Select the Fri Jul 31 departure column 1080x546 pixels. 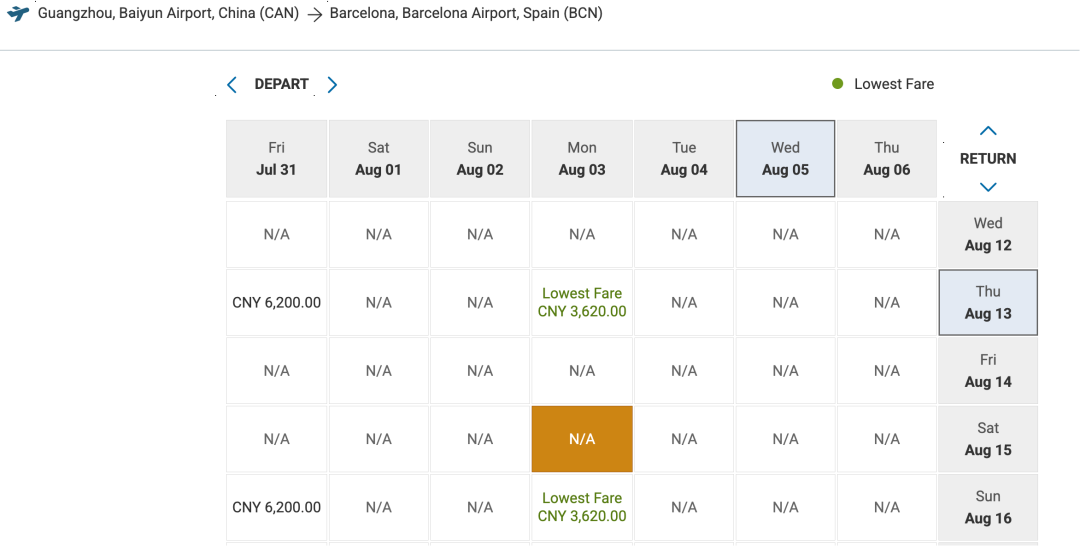(277, 159)
